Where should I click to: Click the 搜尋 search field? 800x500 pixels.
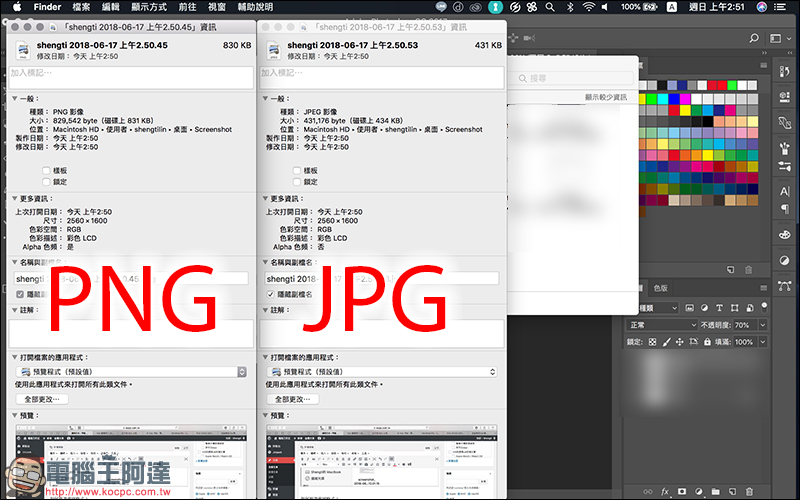[x=575, y=78]
